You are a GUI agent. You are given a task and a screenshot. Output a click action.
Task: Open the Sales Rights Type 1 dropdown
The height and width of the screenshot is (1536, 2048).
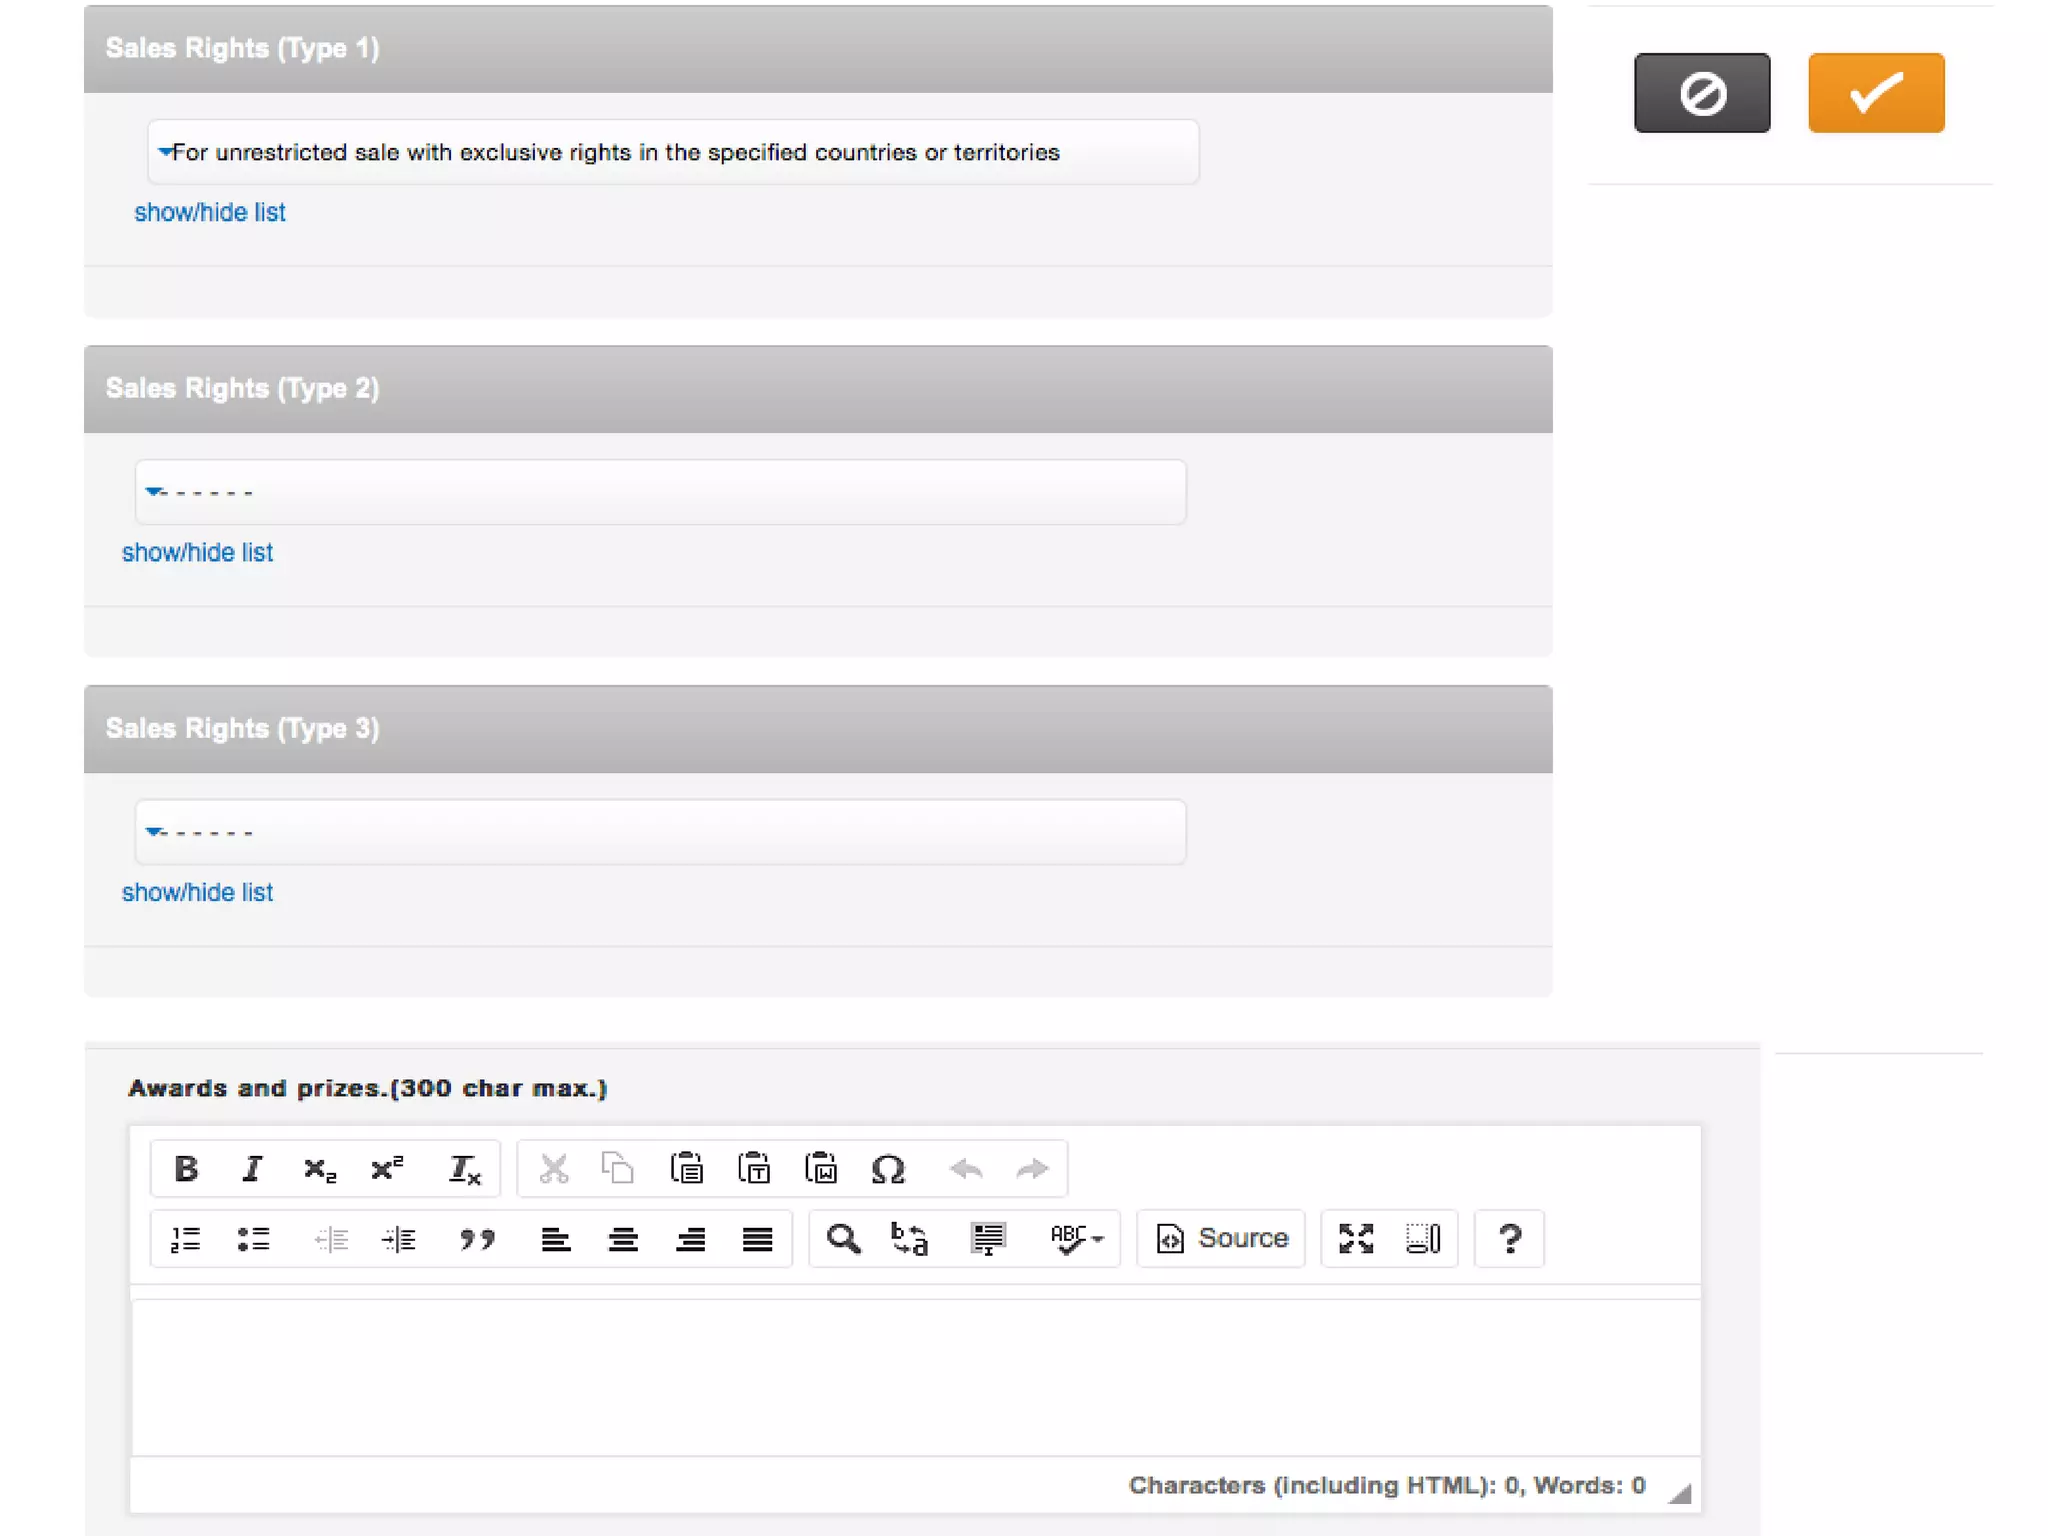click(672, 152)
